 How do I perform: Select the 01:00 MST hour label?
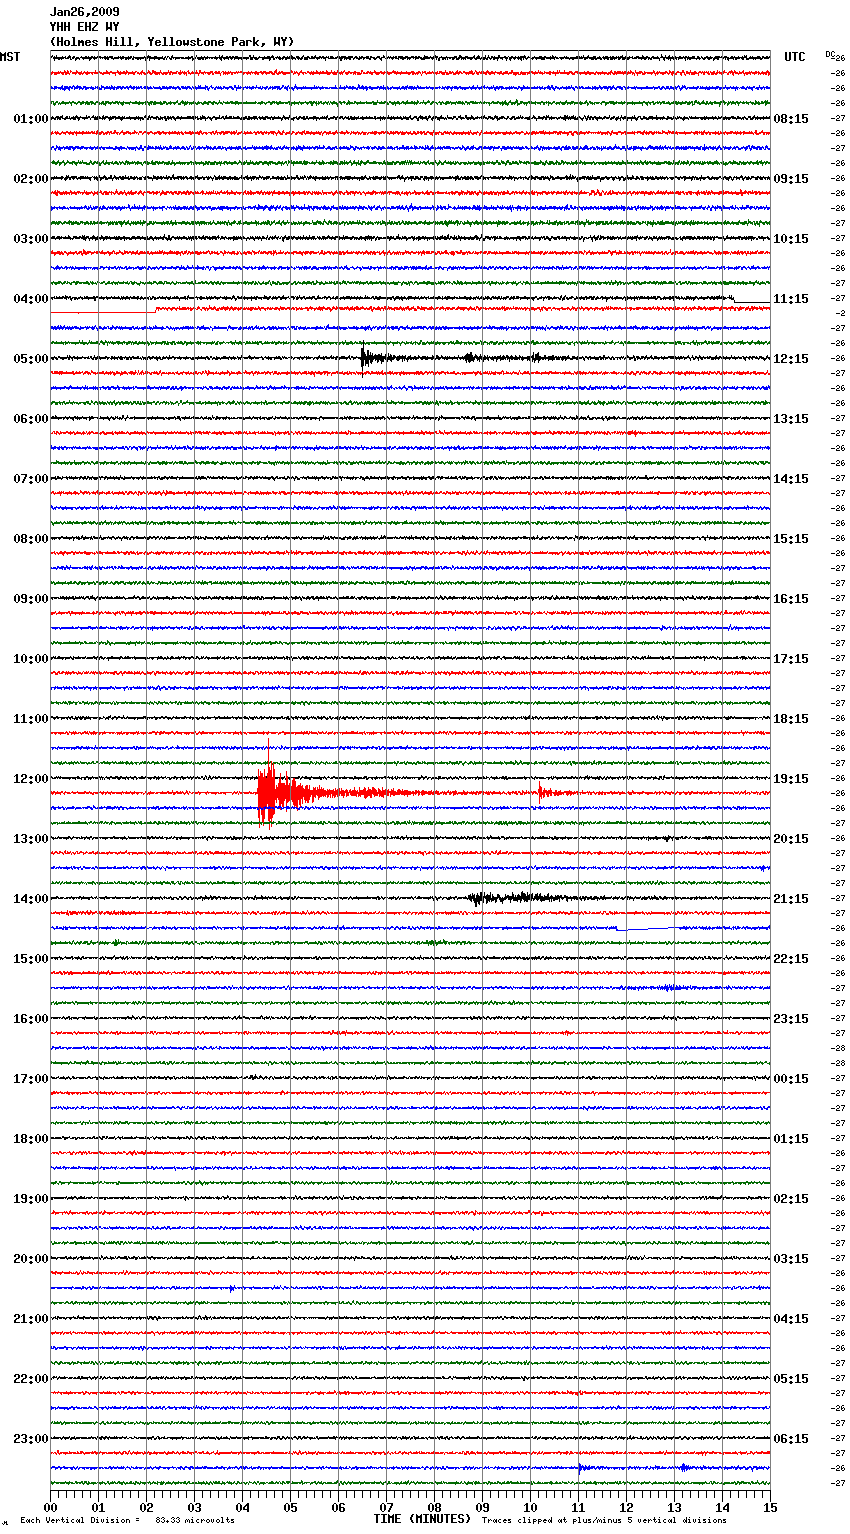coord(31,119)
